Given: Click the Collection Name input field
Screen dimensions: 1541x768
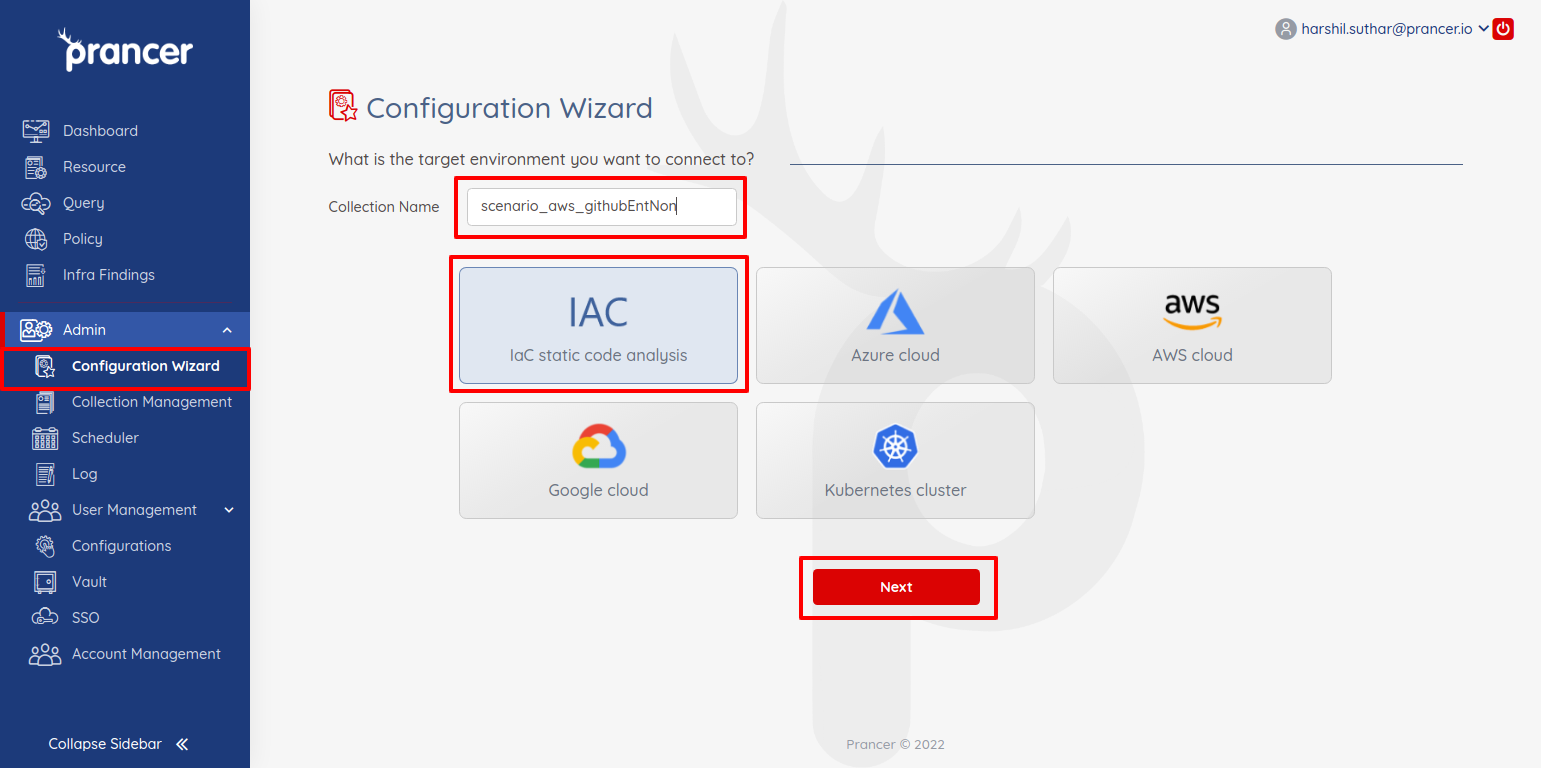Looking at the screenshot, I should pos(602,207).
